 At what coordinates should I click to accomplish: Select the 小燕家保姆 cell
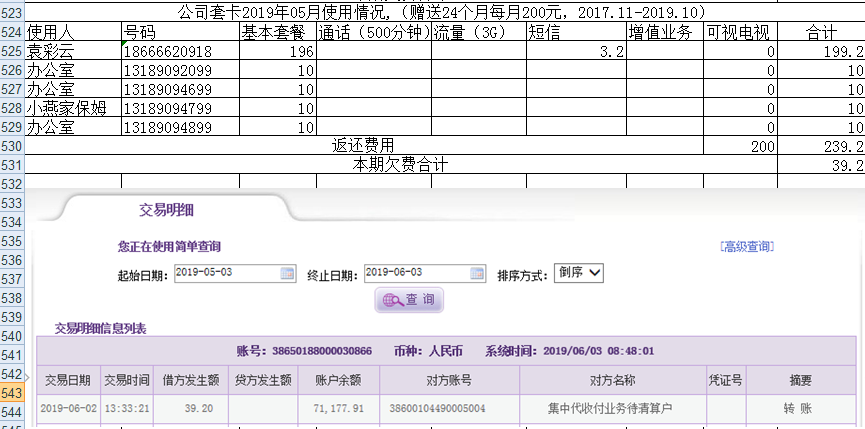pos(72,108)
